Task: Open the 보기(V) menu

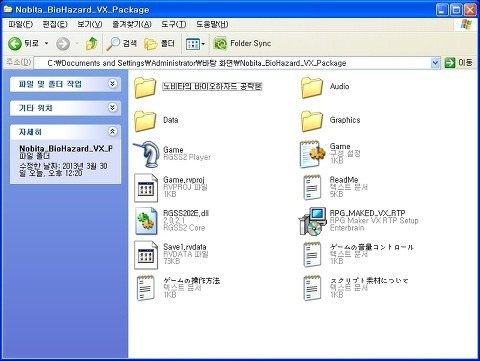Action: [90, 24]
